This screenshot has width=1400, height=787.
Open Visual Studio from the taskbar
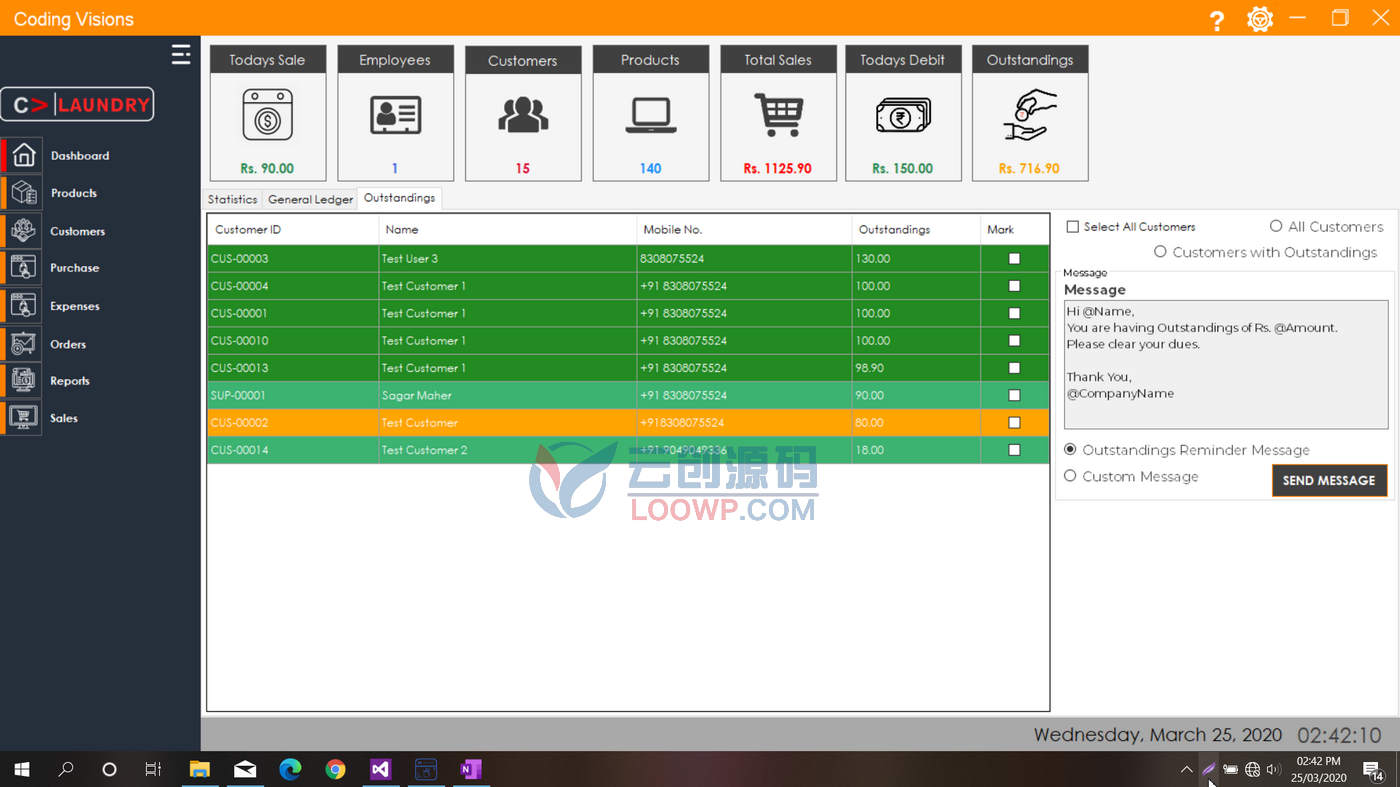pos(380,769)
